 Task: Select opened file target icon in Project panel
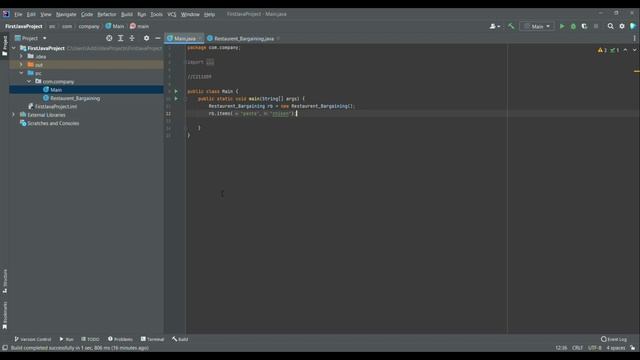(109, 38)
